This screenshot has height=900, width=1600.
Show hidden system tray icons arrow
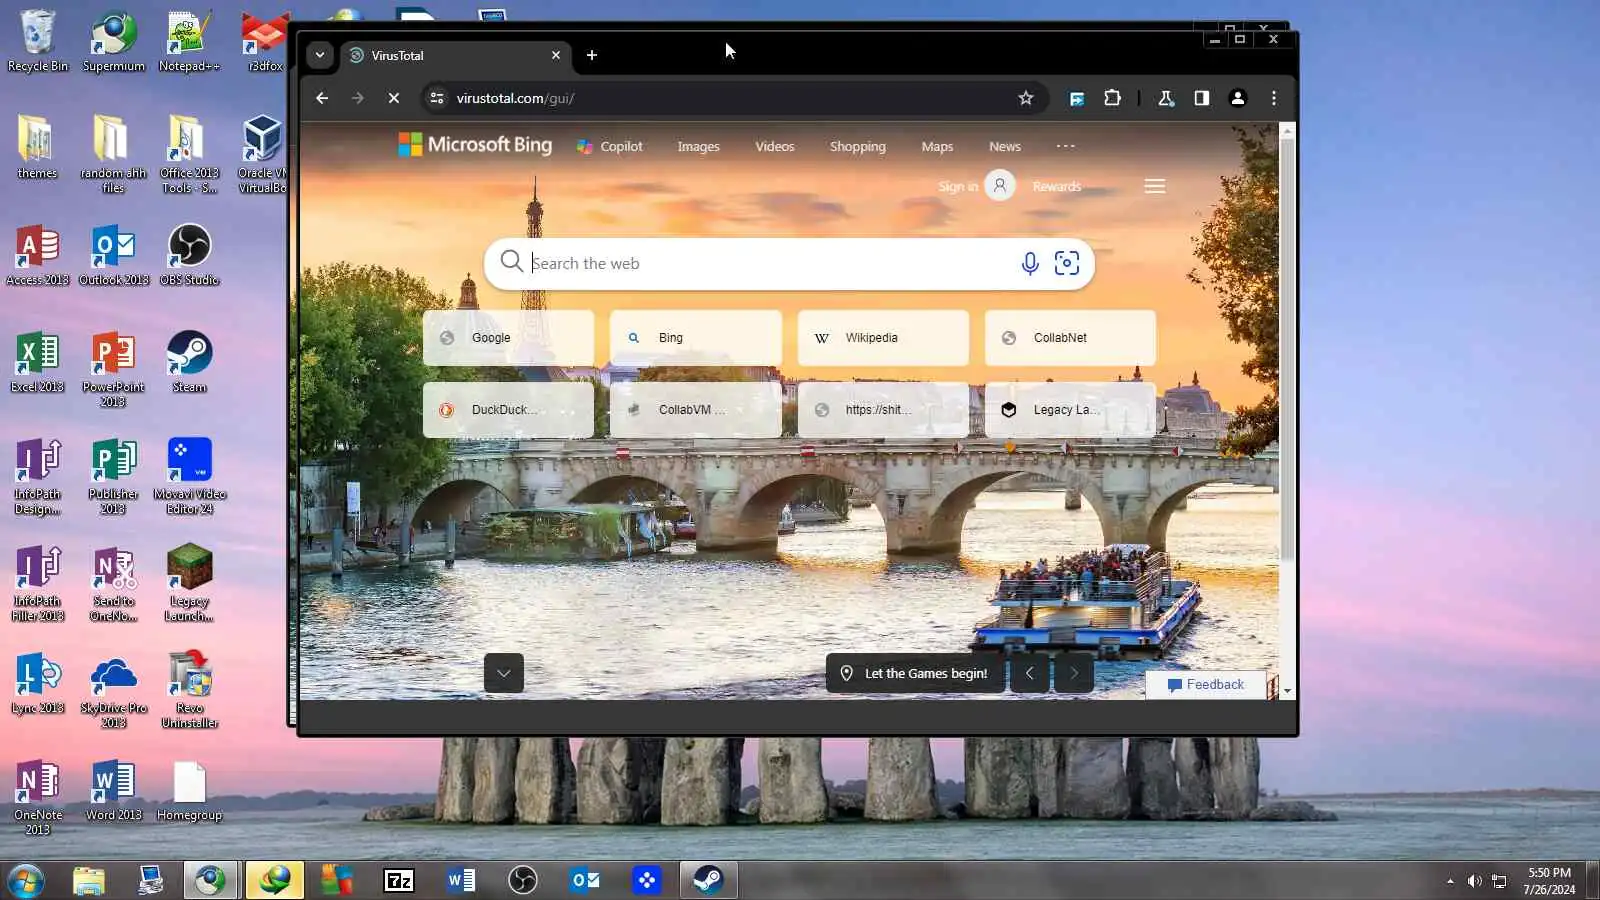[1450, 881]
